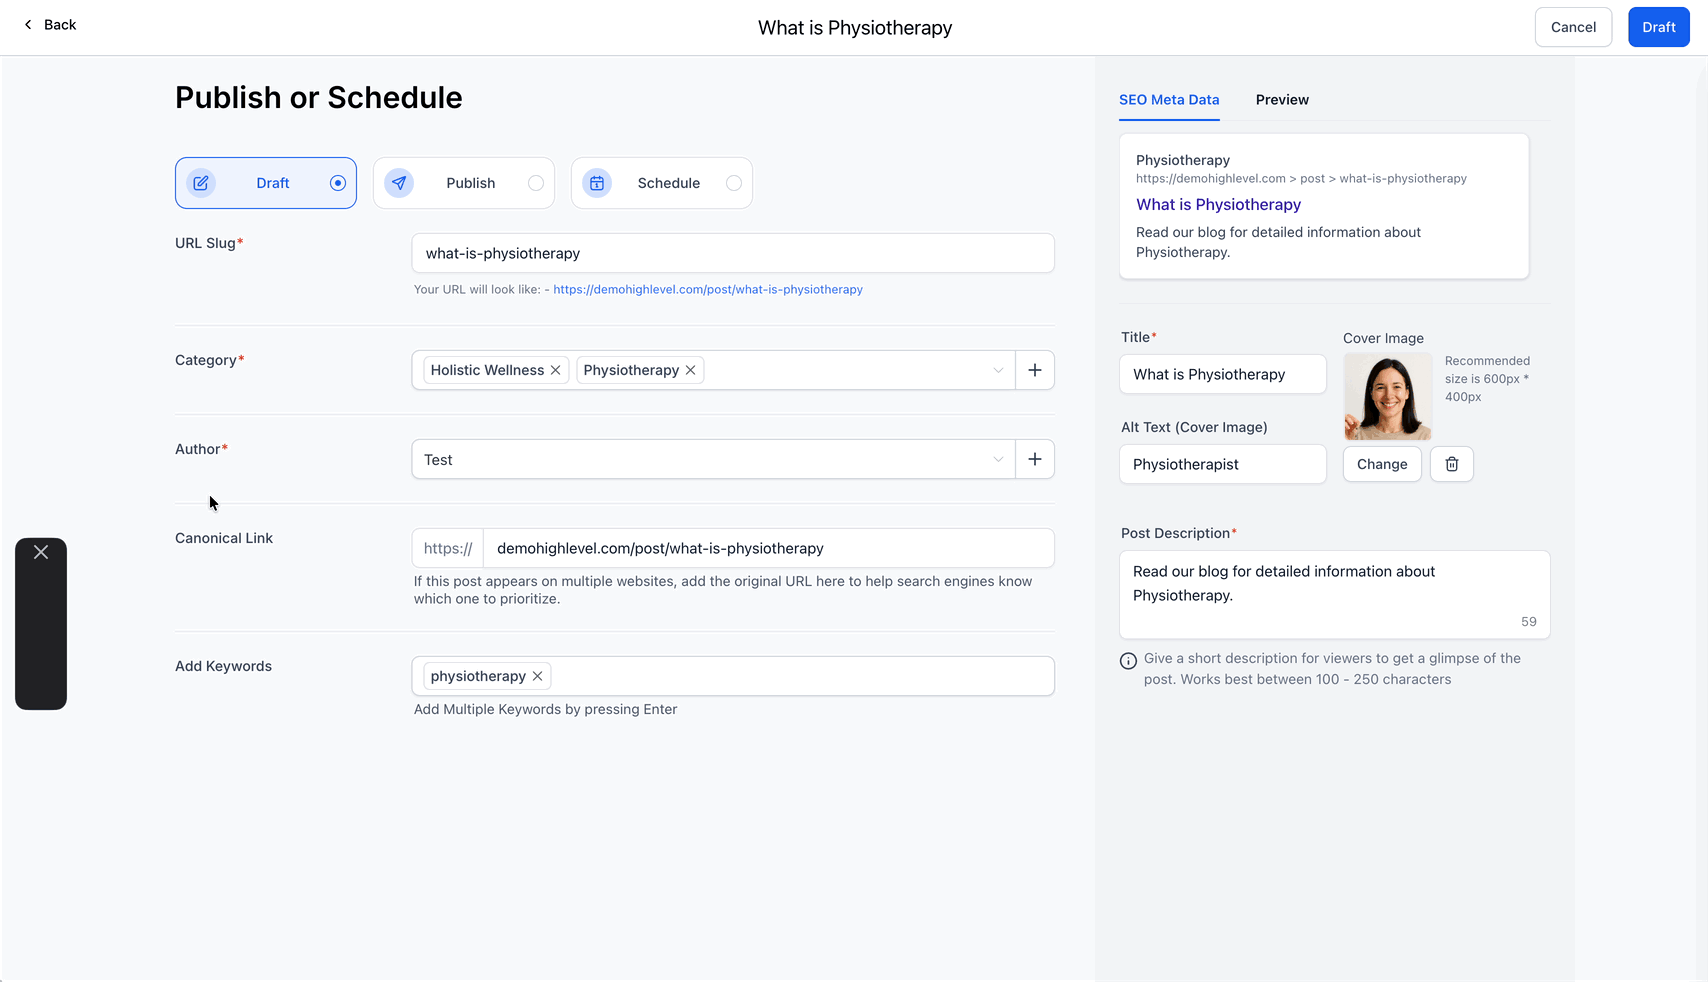Select the Schedule radio option
Screen dimensions: 1708x982
pos(734,183)
